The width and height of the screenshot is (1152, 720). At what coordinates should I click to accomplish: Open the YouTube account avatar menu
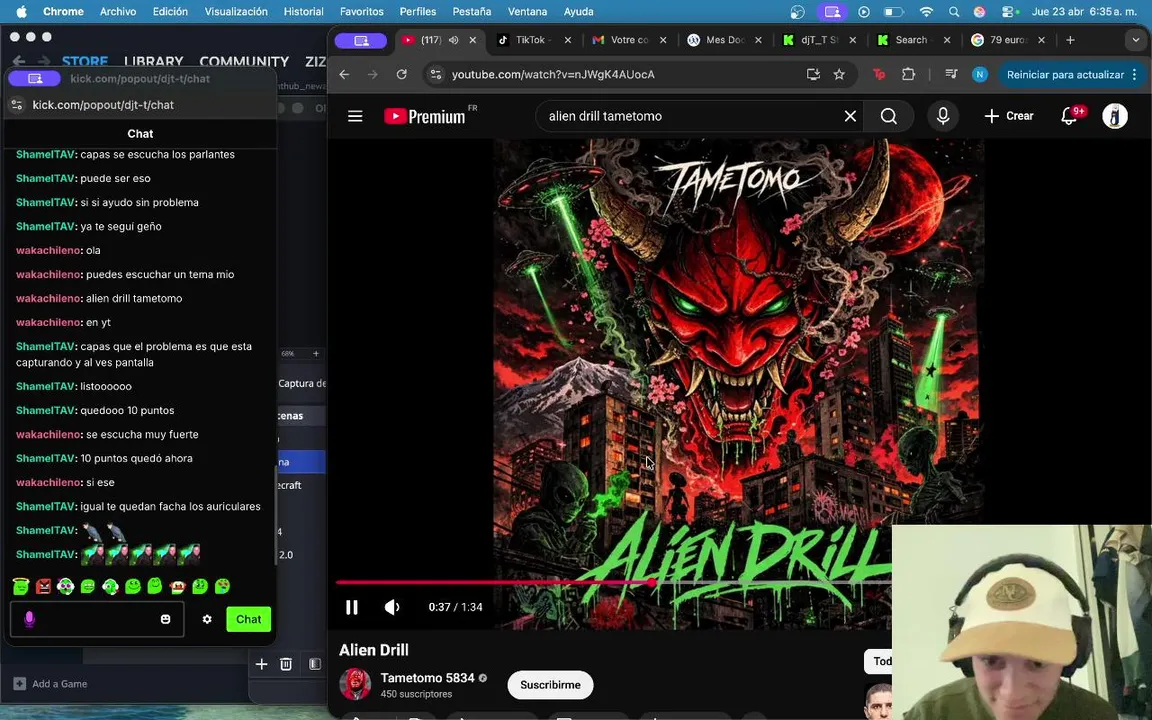coord(1115,116)
